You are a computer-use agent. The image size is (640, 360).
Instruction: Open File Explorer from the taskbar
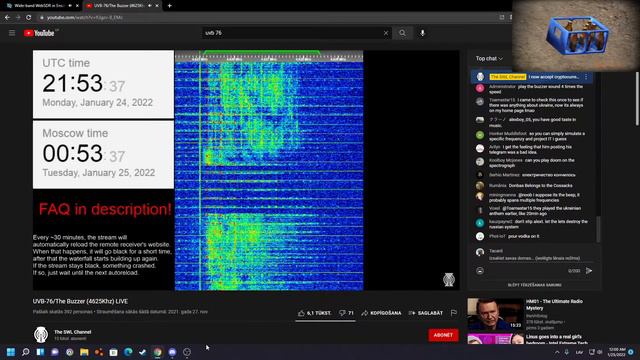click(x=84, y=352)
